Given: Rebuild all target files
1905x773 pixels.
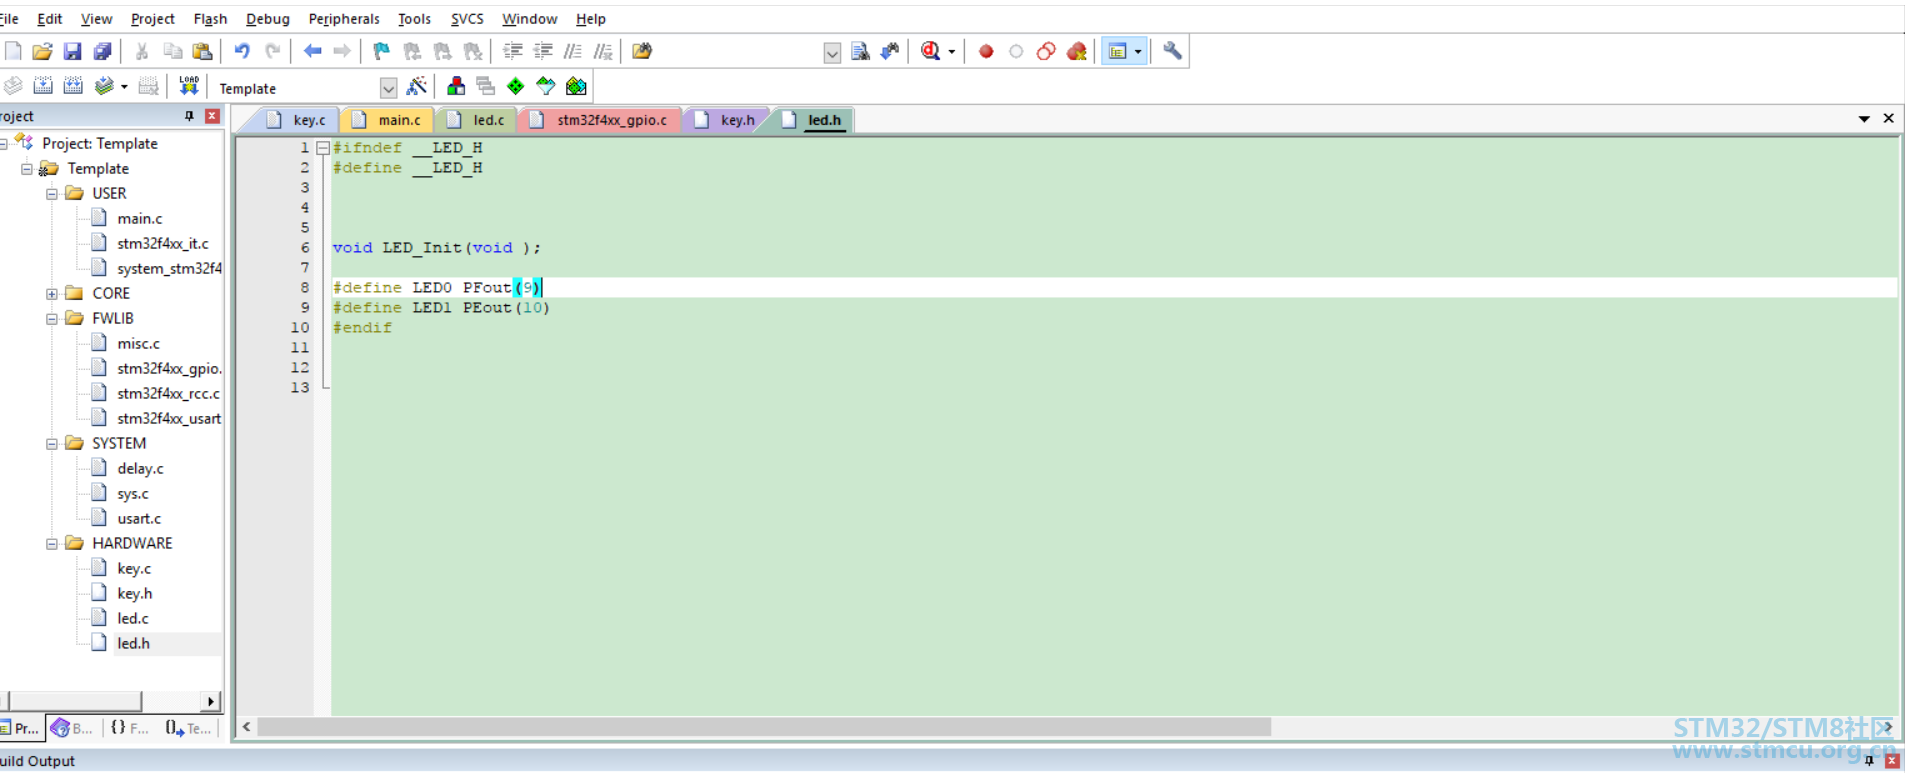Looking at the screenshot, I should click(73, 86).
